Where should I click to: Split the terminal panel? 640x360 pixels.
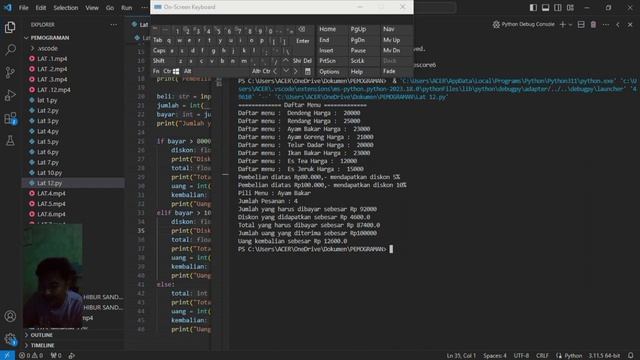tap(581, 24)
